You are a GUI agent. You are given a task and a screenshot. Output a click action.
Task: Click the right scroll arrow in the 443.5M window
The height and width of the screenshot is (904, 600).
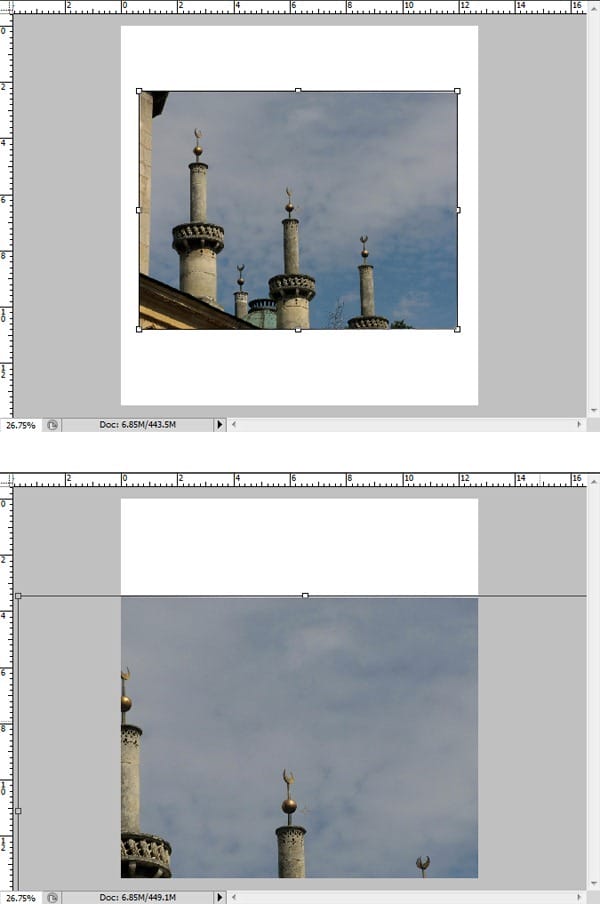tap(579, 424)
